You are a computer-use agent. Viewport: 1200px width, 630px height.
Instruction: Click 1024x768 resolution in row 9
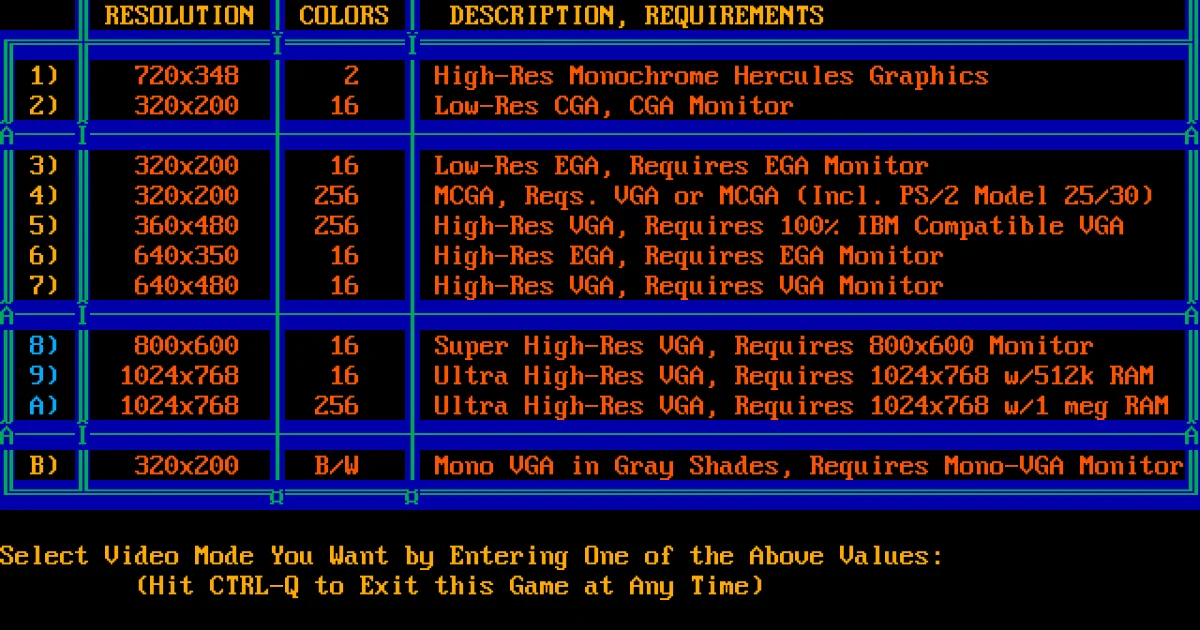(179, 376)
